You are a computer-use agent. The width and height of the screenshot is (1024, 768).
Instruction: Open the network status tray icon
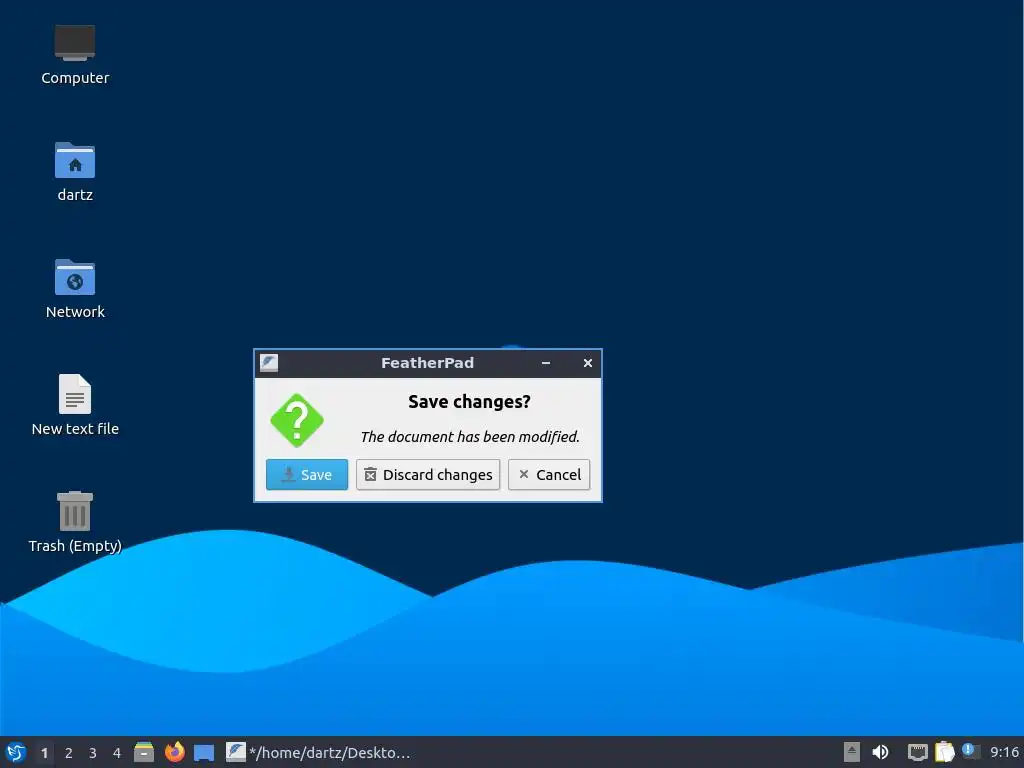[x=918, y=752]
